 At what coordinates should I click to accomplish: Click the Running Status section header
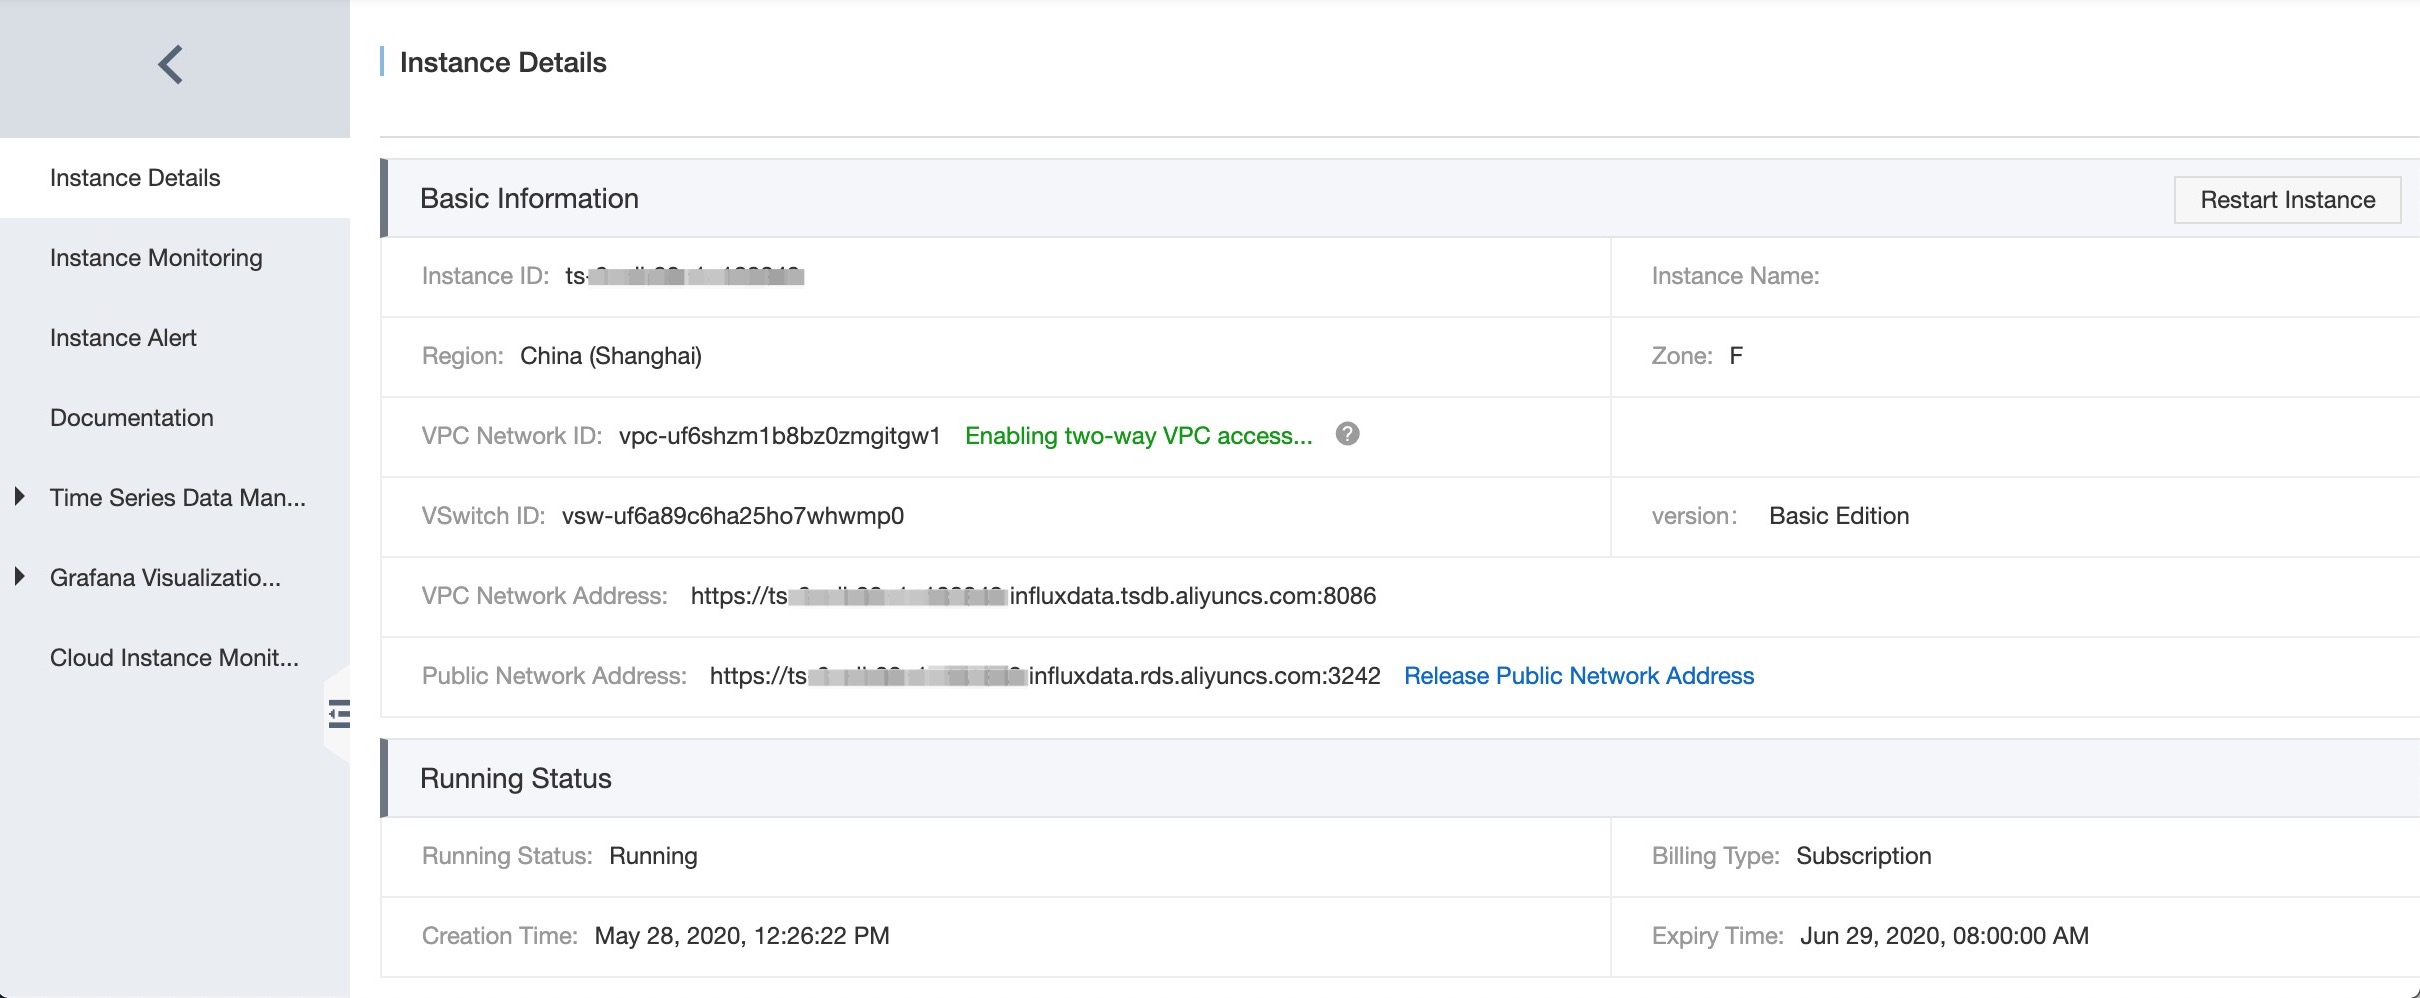[515, 778]
